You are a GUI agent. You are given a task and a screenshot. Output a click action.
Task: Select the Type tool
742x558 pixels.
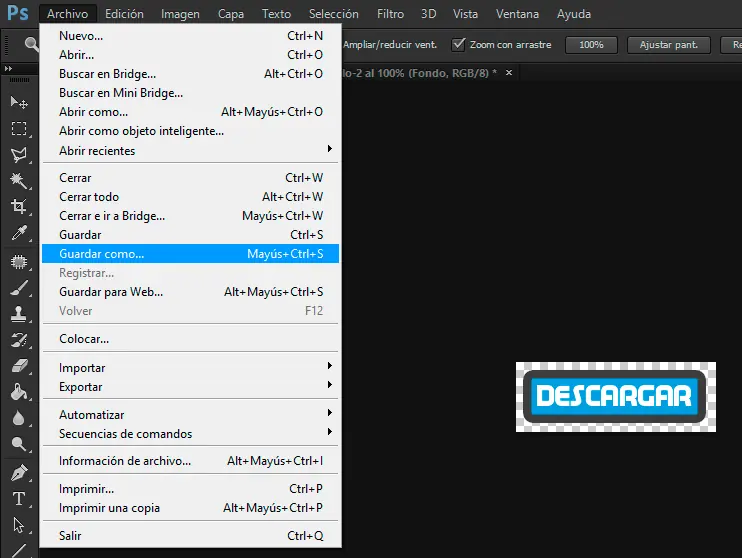(x=19, y=499)
